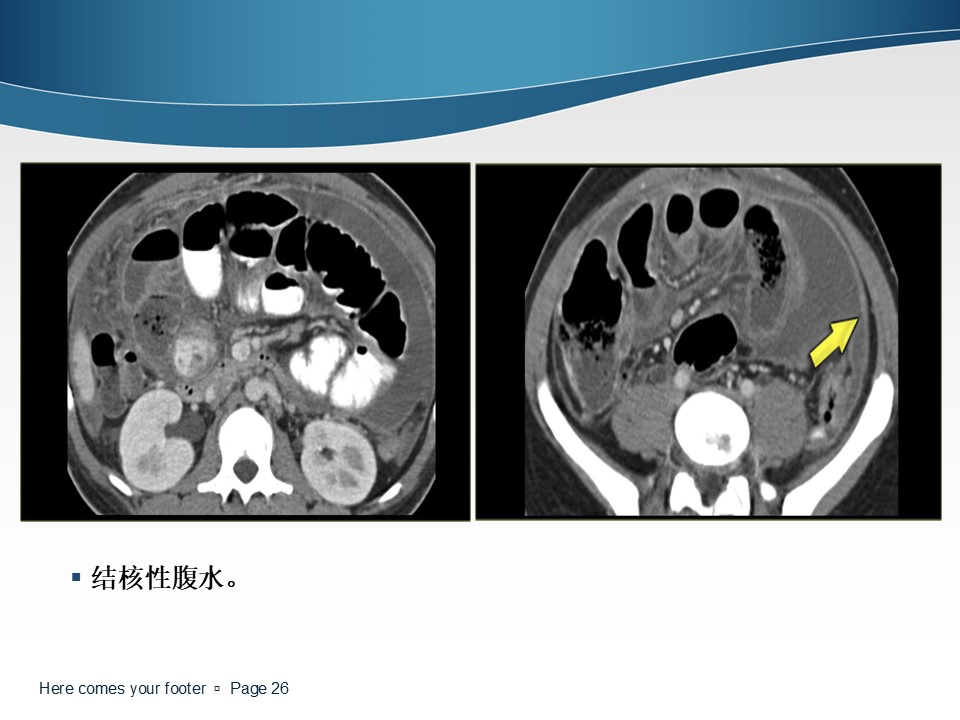Viewport: 960px width, 720px height.
Task: Click the small square separator in footer
Action: (x=217, y=689)
